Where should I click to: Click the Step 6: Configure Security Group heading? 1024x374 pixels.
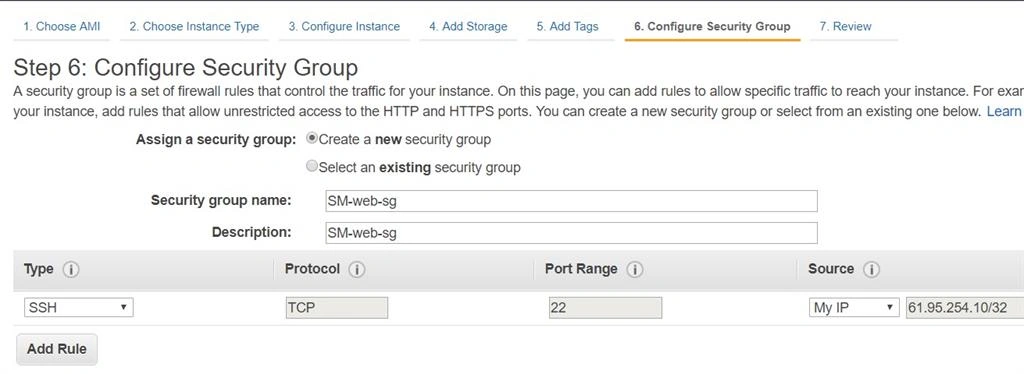(x=185, y=69)
